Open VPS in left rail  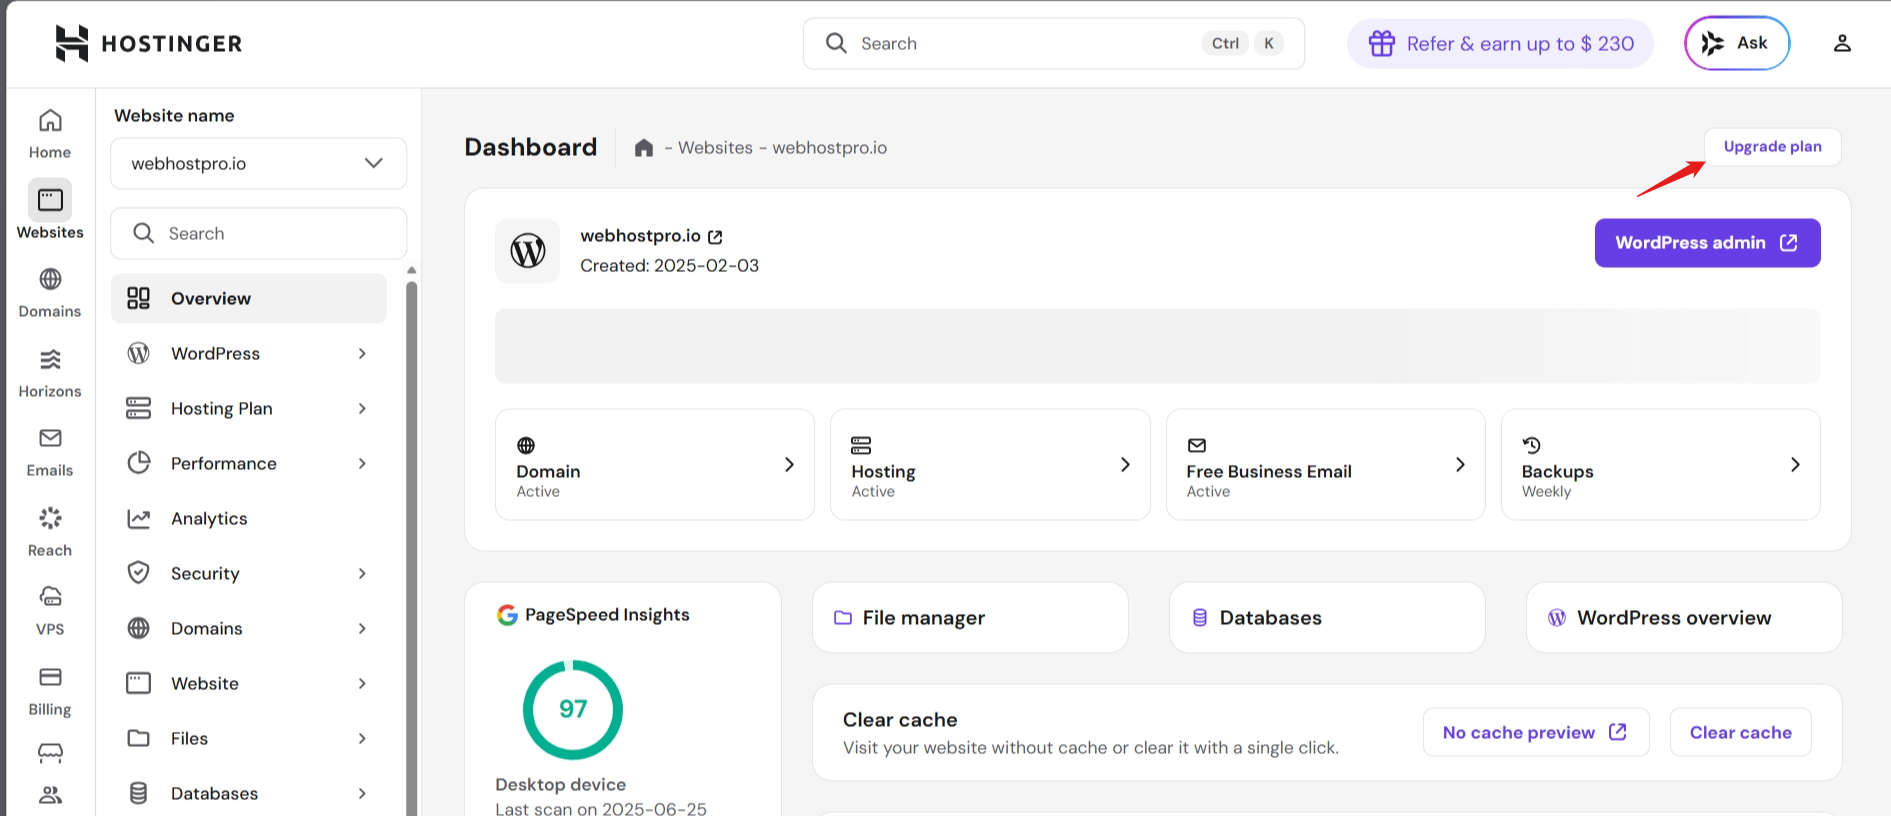coord(50,611)
